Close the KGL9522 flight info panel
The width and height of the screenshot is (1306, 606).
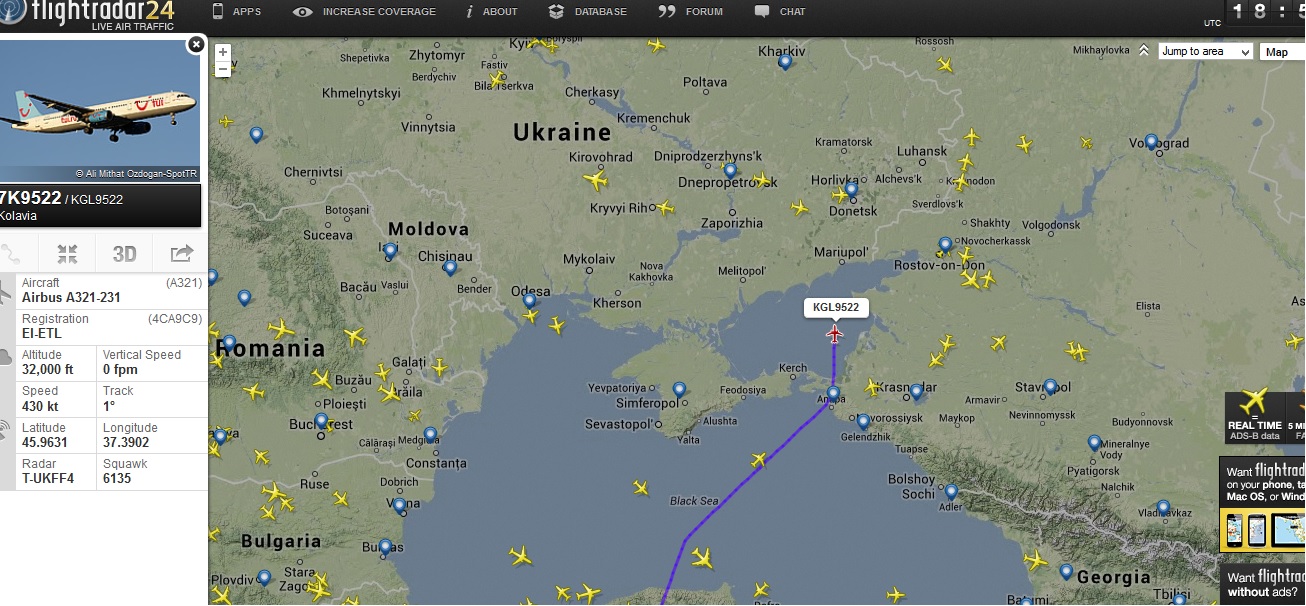point(196,44)
